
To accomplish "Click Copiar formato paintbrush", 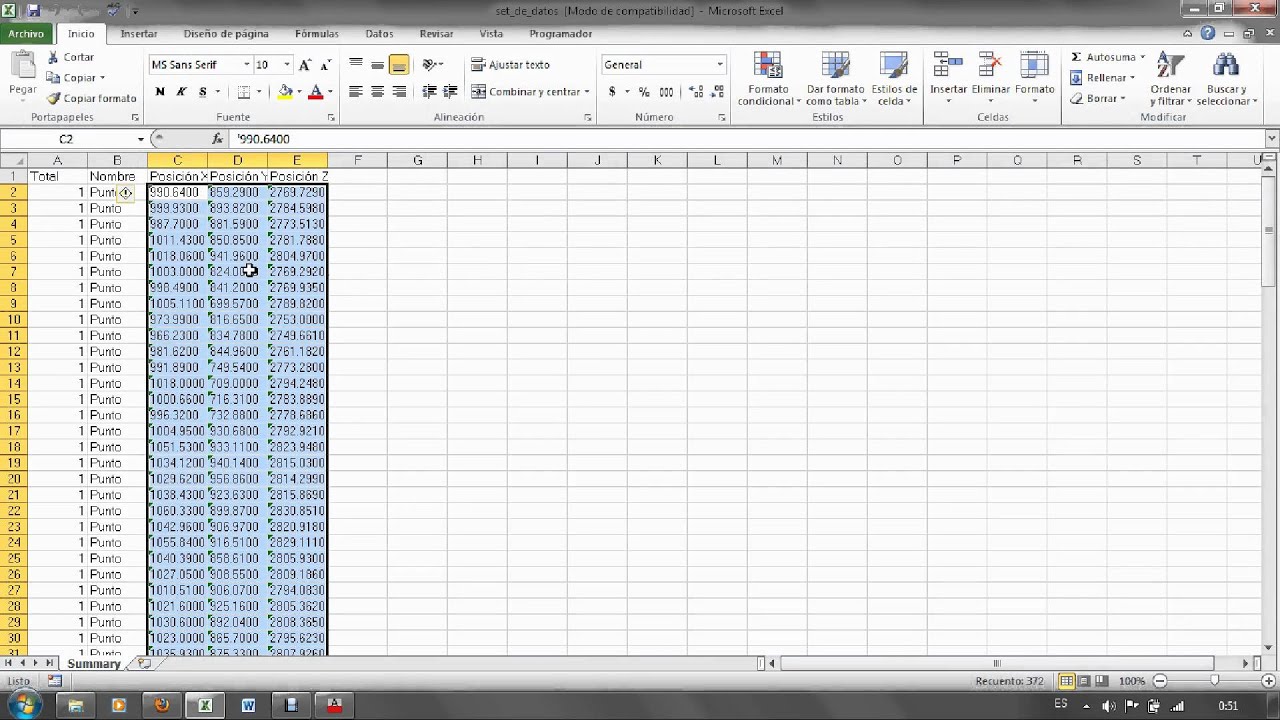I will click(x=91, y=98).
